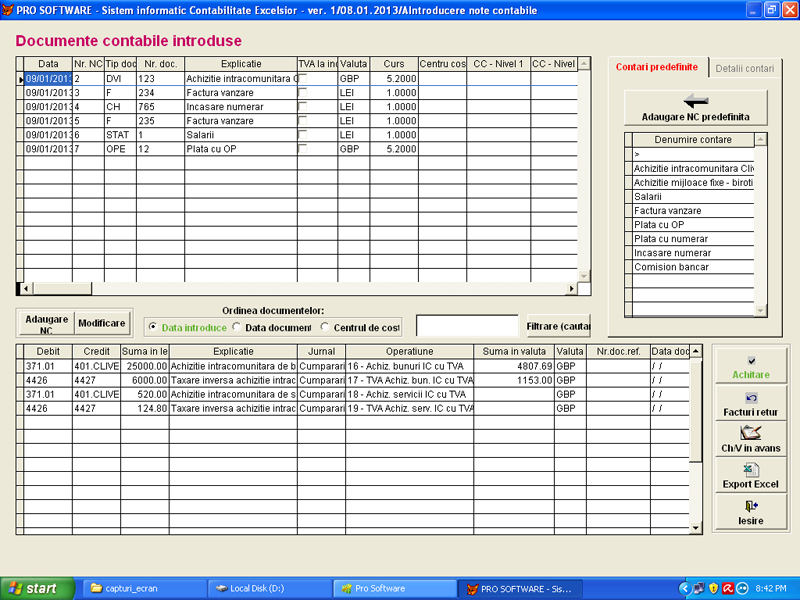Open the Windows start button

click(37, 588)
